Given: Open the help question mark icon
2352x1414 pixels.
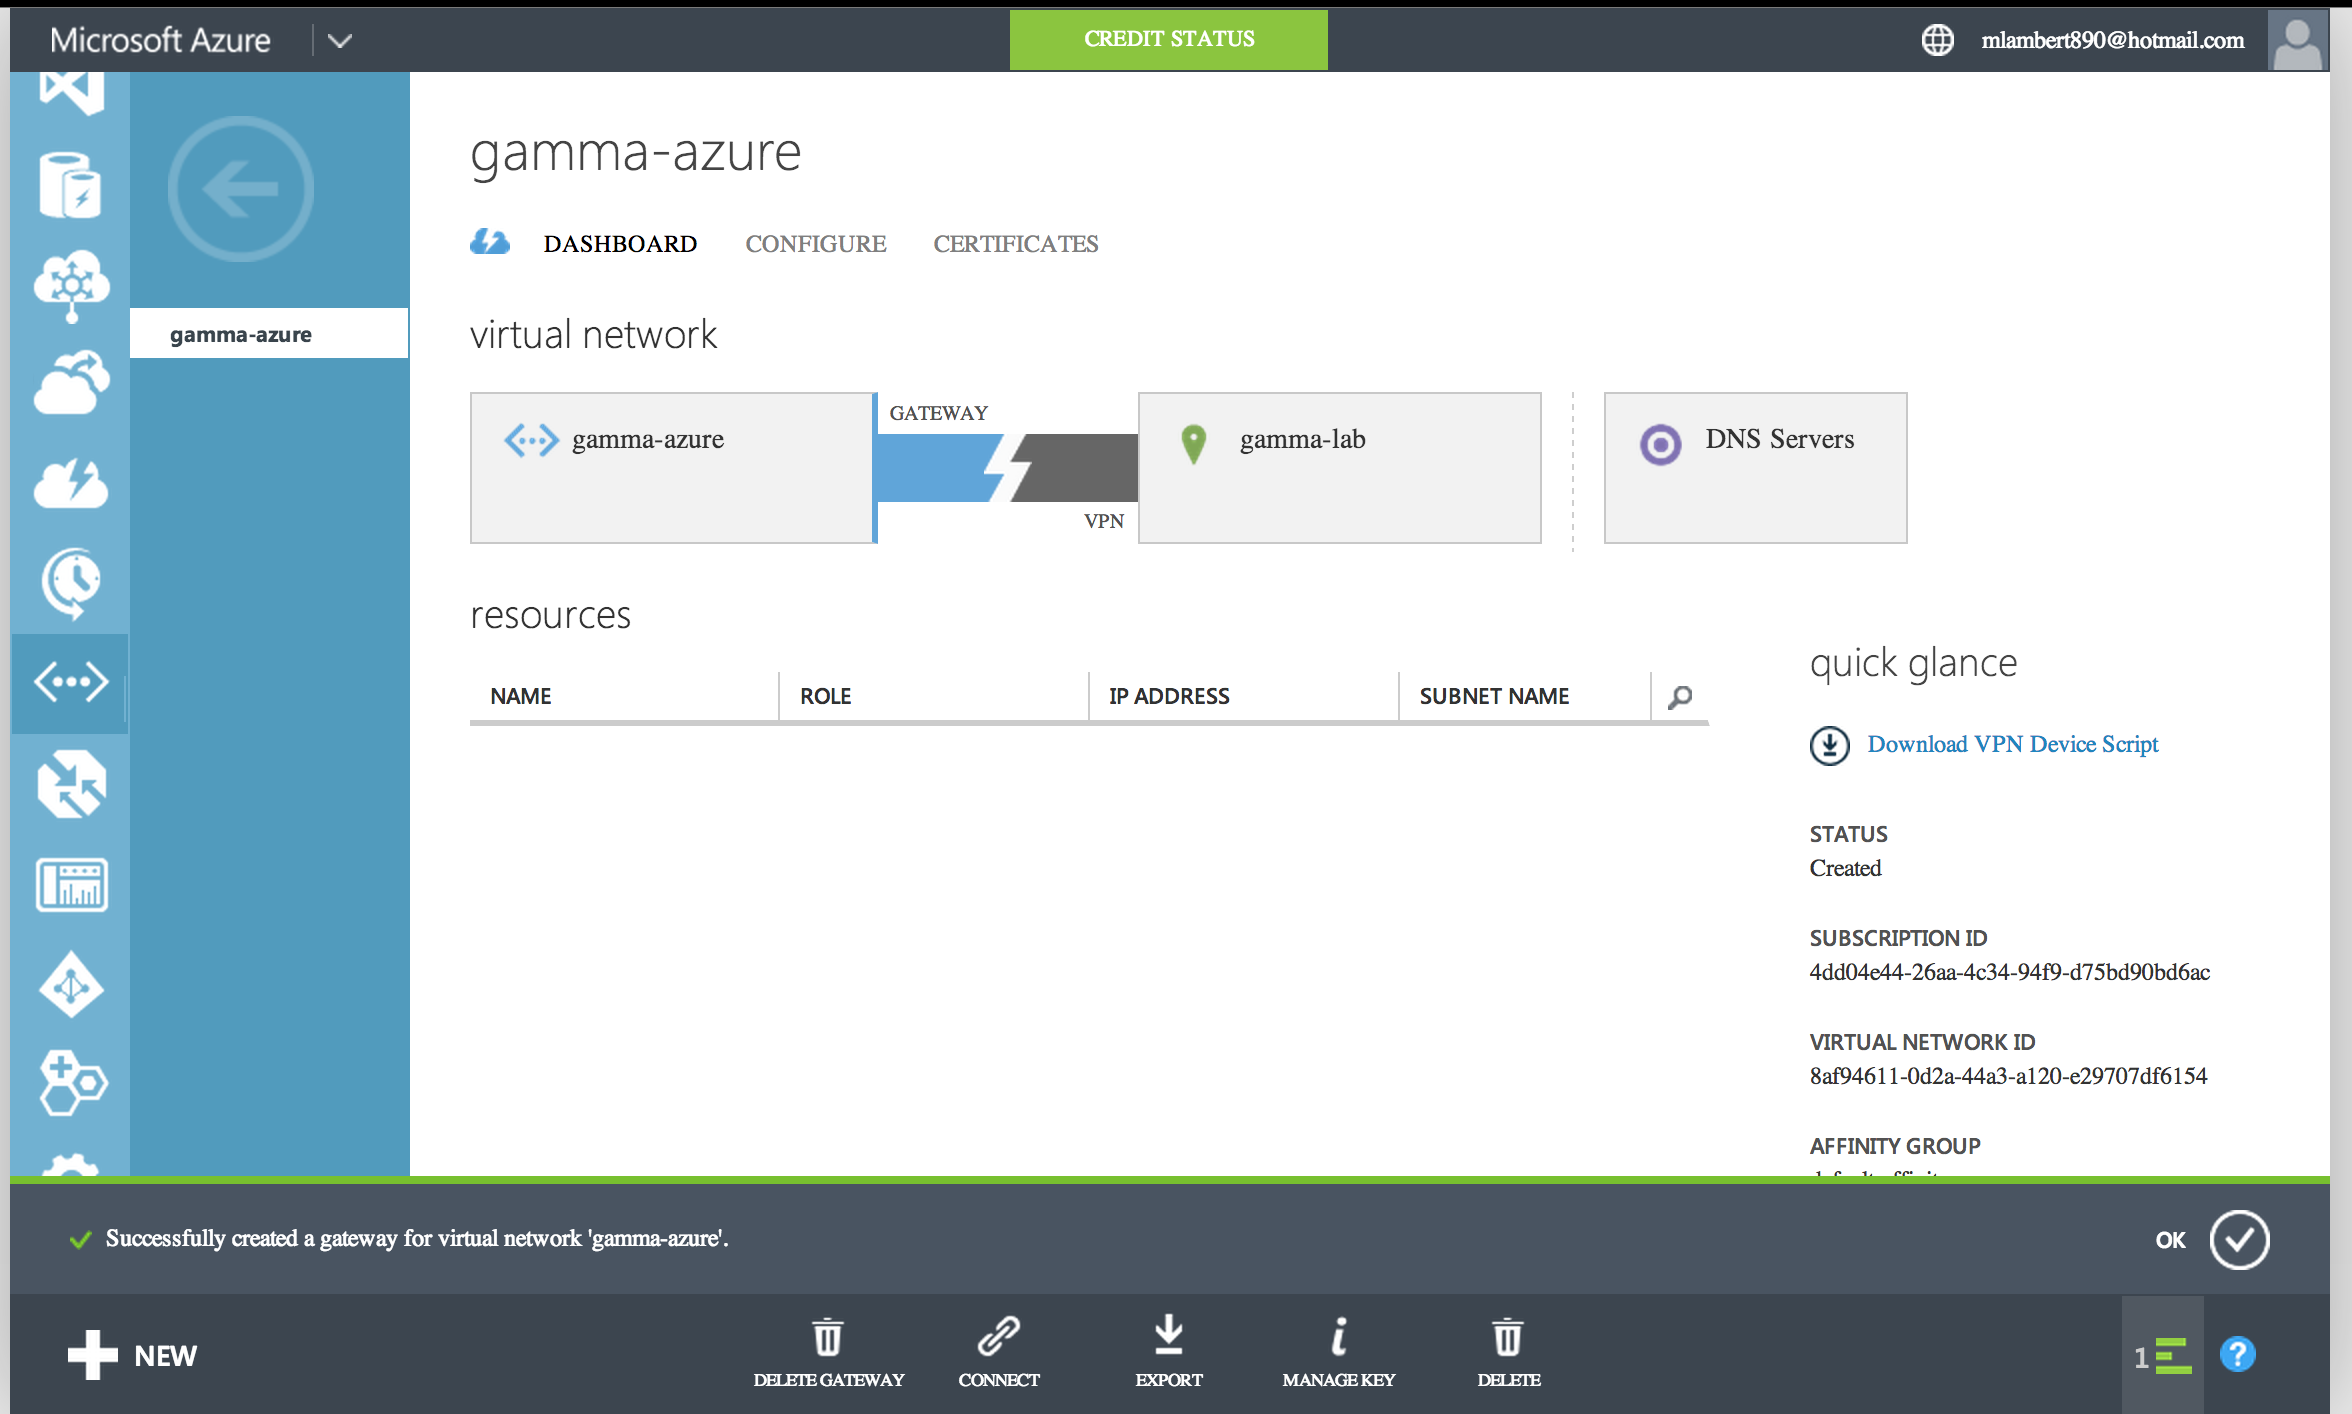Looking at the screenshot, I should point(2237,1355).
